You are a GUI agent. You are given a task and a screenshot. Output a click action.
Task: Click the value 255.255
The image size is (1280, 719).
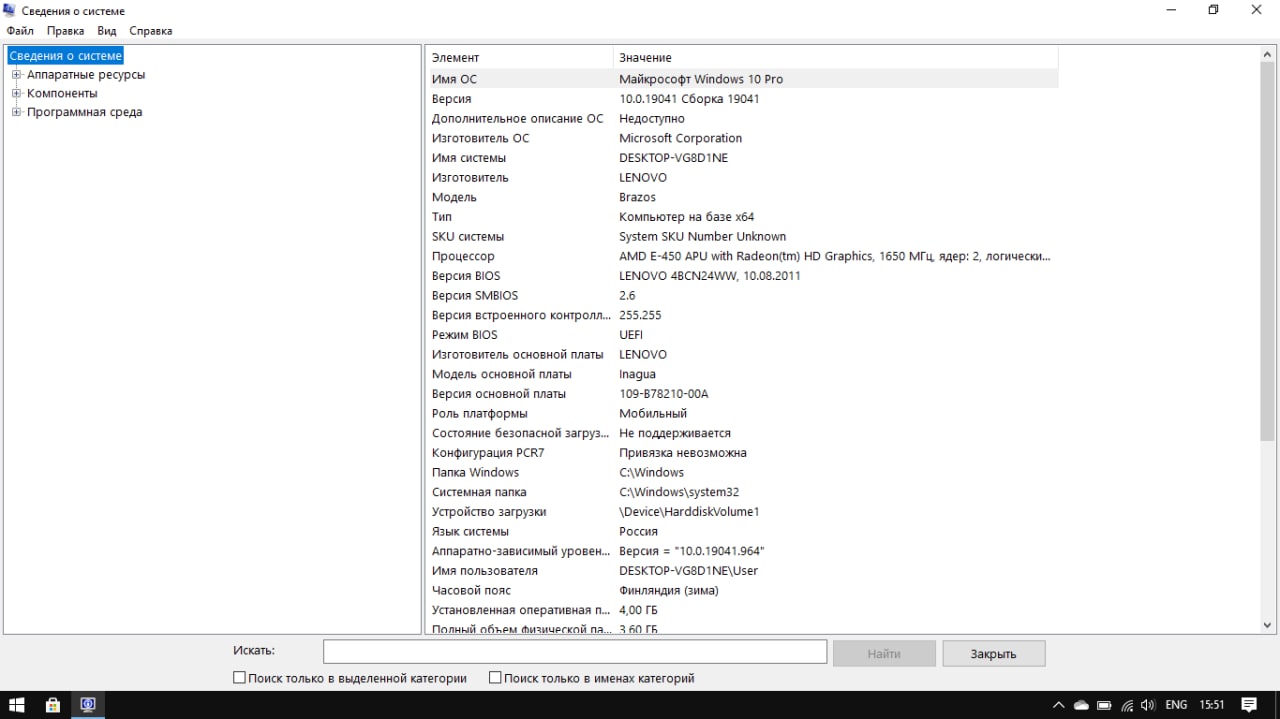(640, 315)
